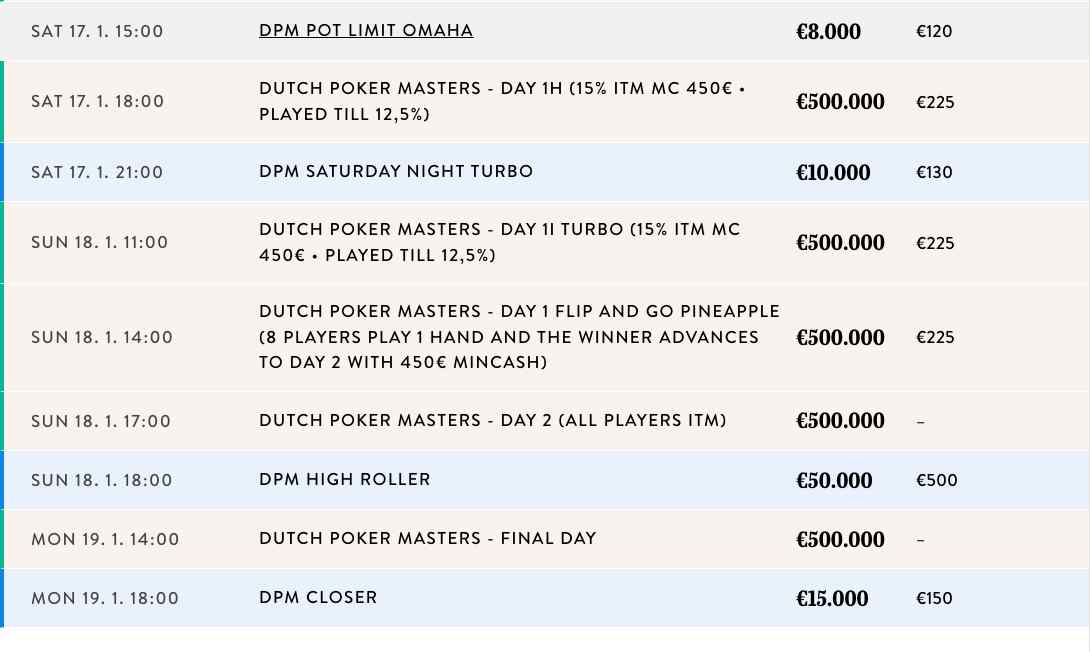Screen dimensions: 1090x652
Task: Click the SUN 18. 1. 11:00 date
Action: pyautogui.click(x=100, y=243)
